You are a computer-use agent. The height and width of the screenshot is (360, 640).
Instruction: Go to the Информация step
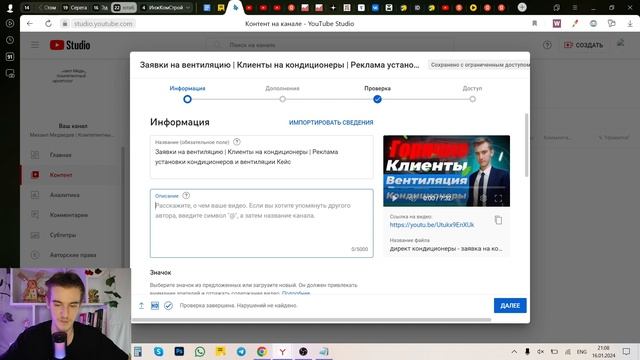(x=187, y=94)
